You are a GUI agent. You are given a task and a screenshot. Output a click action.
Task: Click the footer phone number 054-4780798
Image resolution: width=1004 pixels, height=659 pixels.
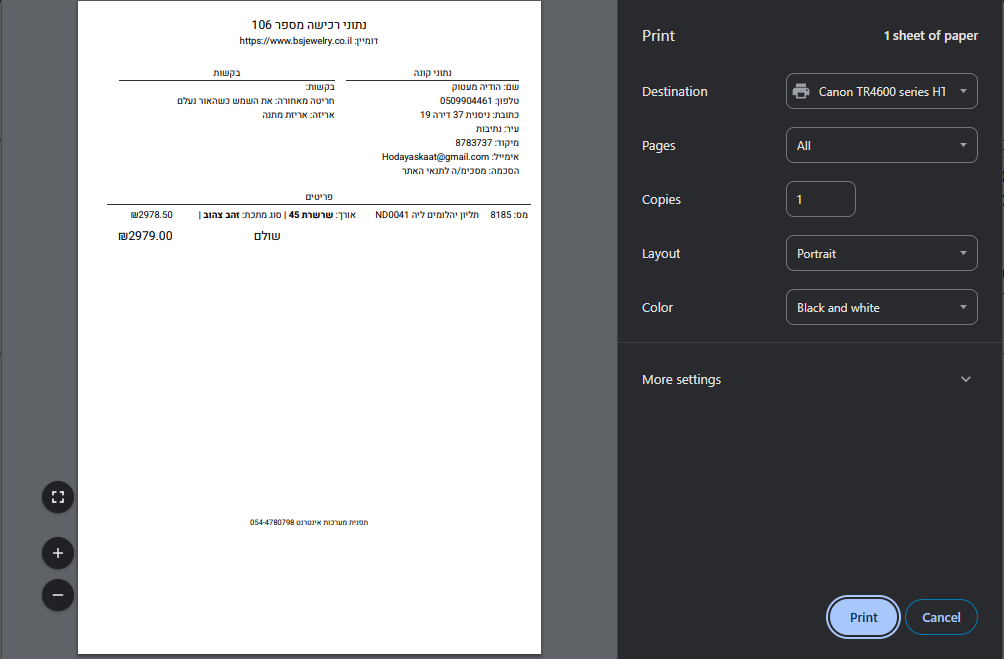point(272,523)
